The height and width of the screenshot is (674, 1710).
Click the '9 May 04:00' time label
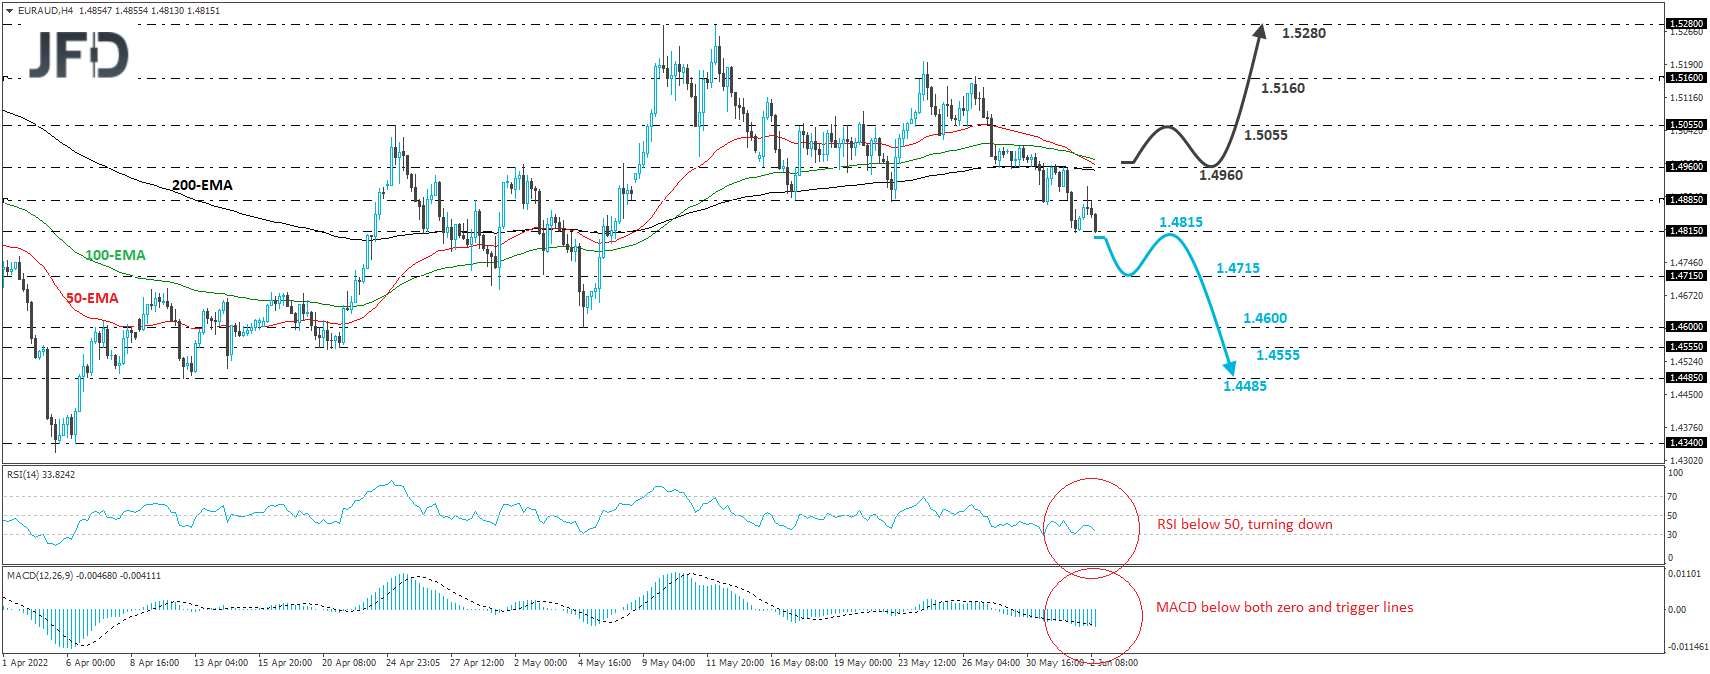tap(668, 663)
